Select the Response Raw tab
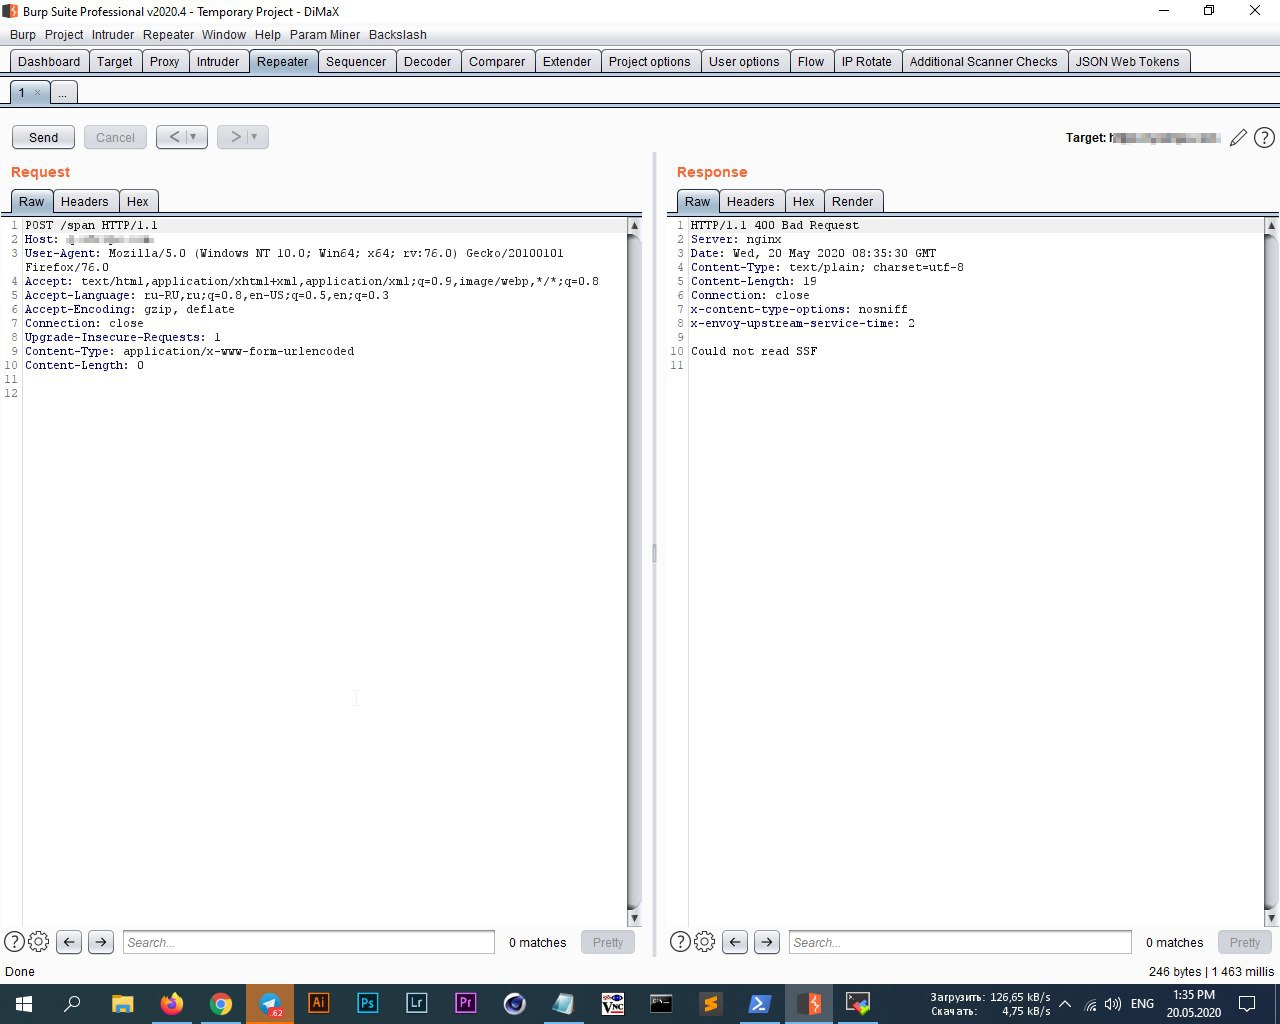The width and height of the screenshot is (1280, 1024). tap(698, 201)
